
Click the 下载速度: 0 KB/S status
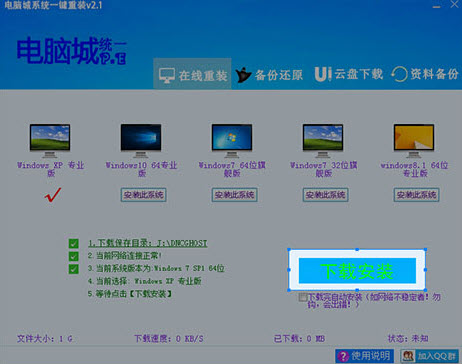click(x=169, y=339)
